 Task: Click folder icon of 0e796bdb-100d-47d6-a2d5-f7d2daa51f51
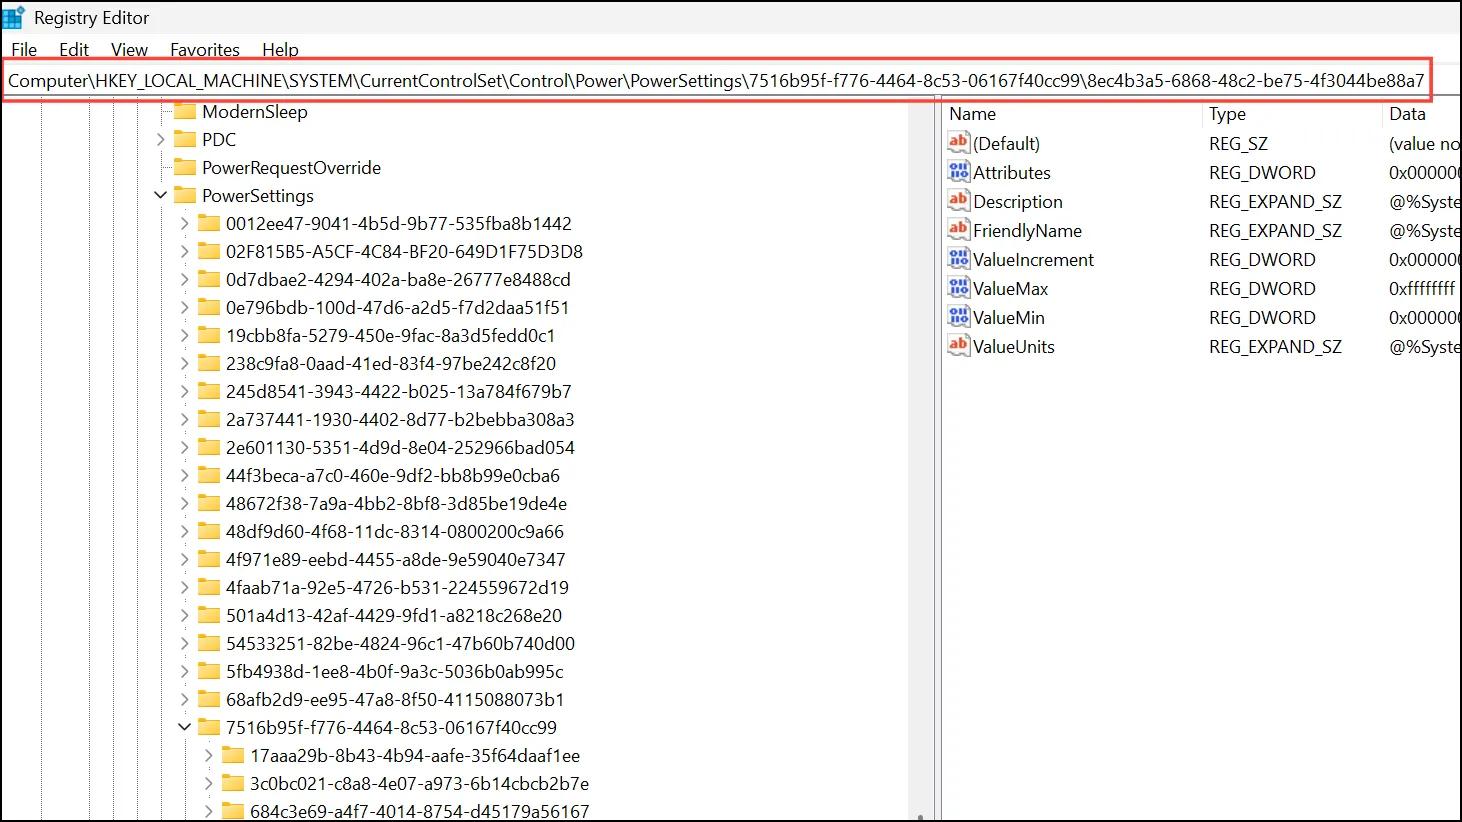209,307
